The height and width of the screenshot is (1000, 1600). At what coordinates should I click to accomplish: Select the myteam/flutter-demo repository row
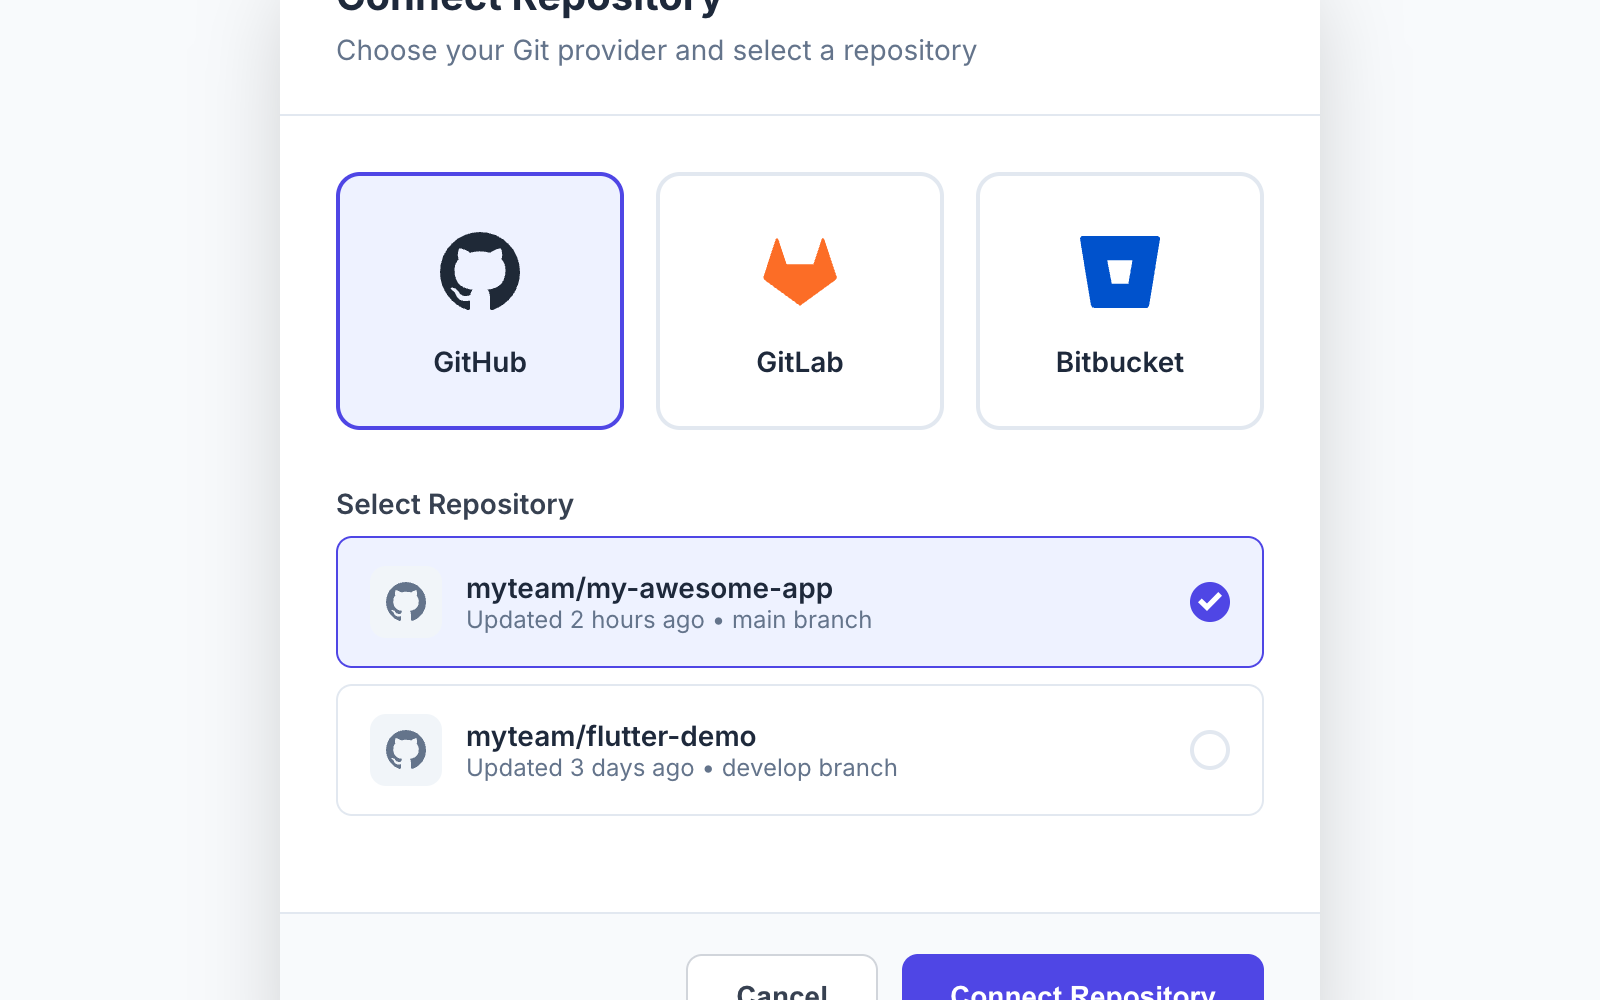coord(799,750)
